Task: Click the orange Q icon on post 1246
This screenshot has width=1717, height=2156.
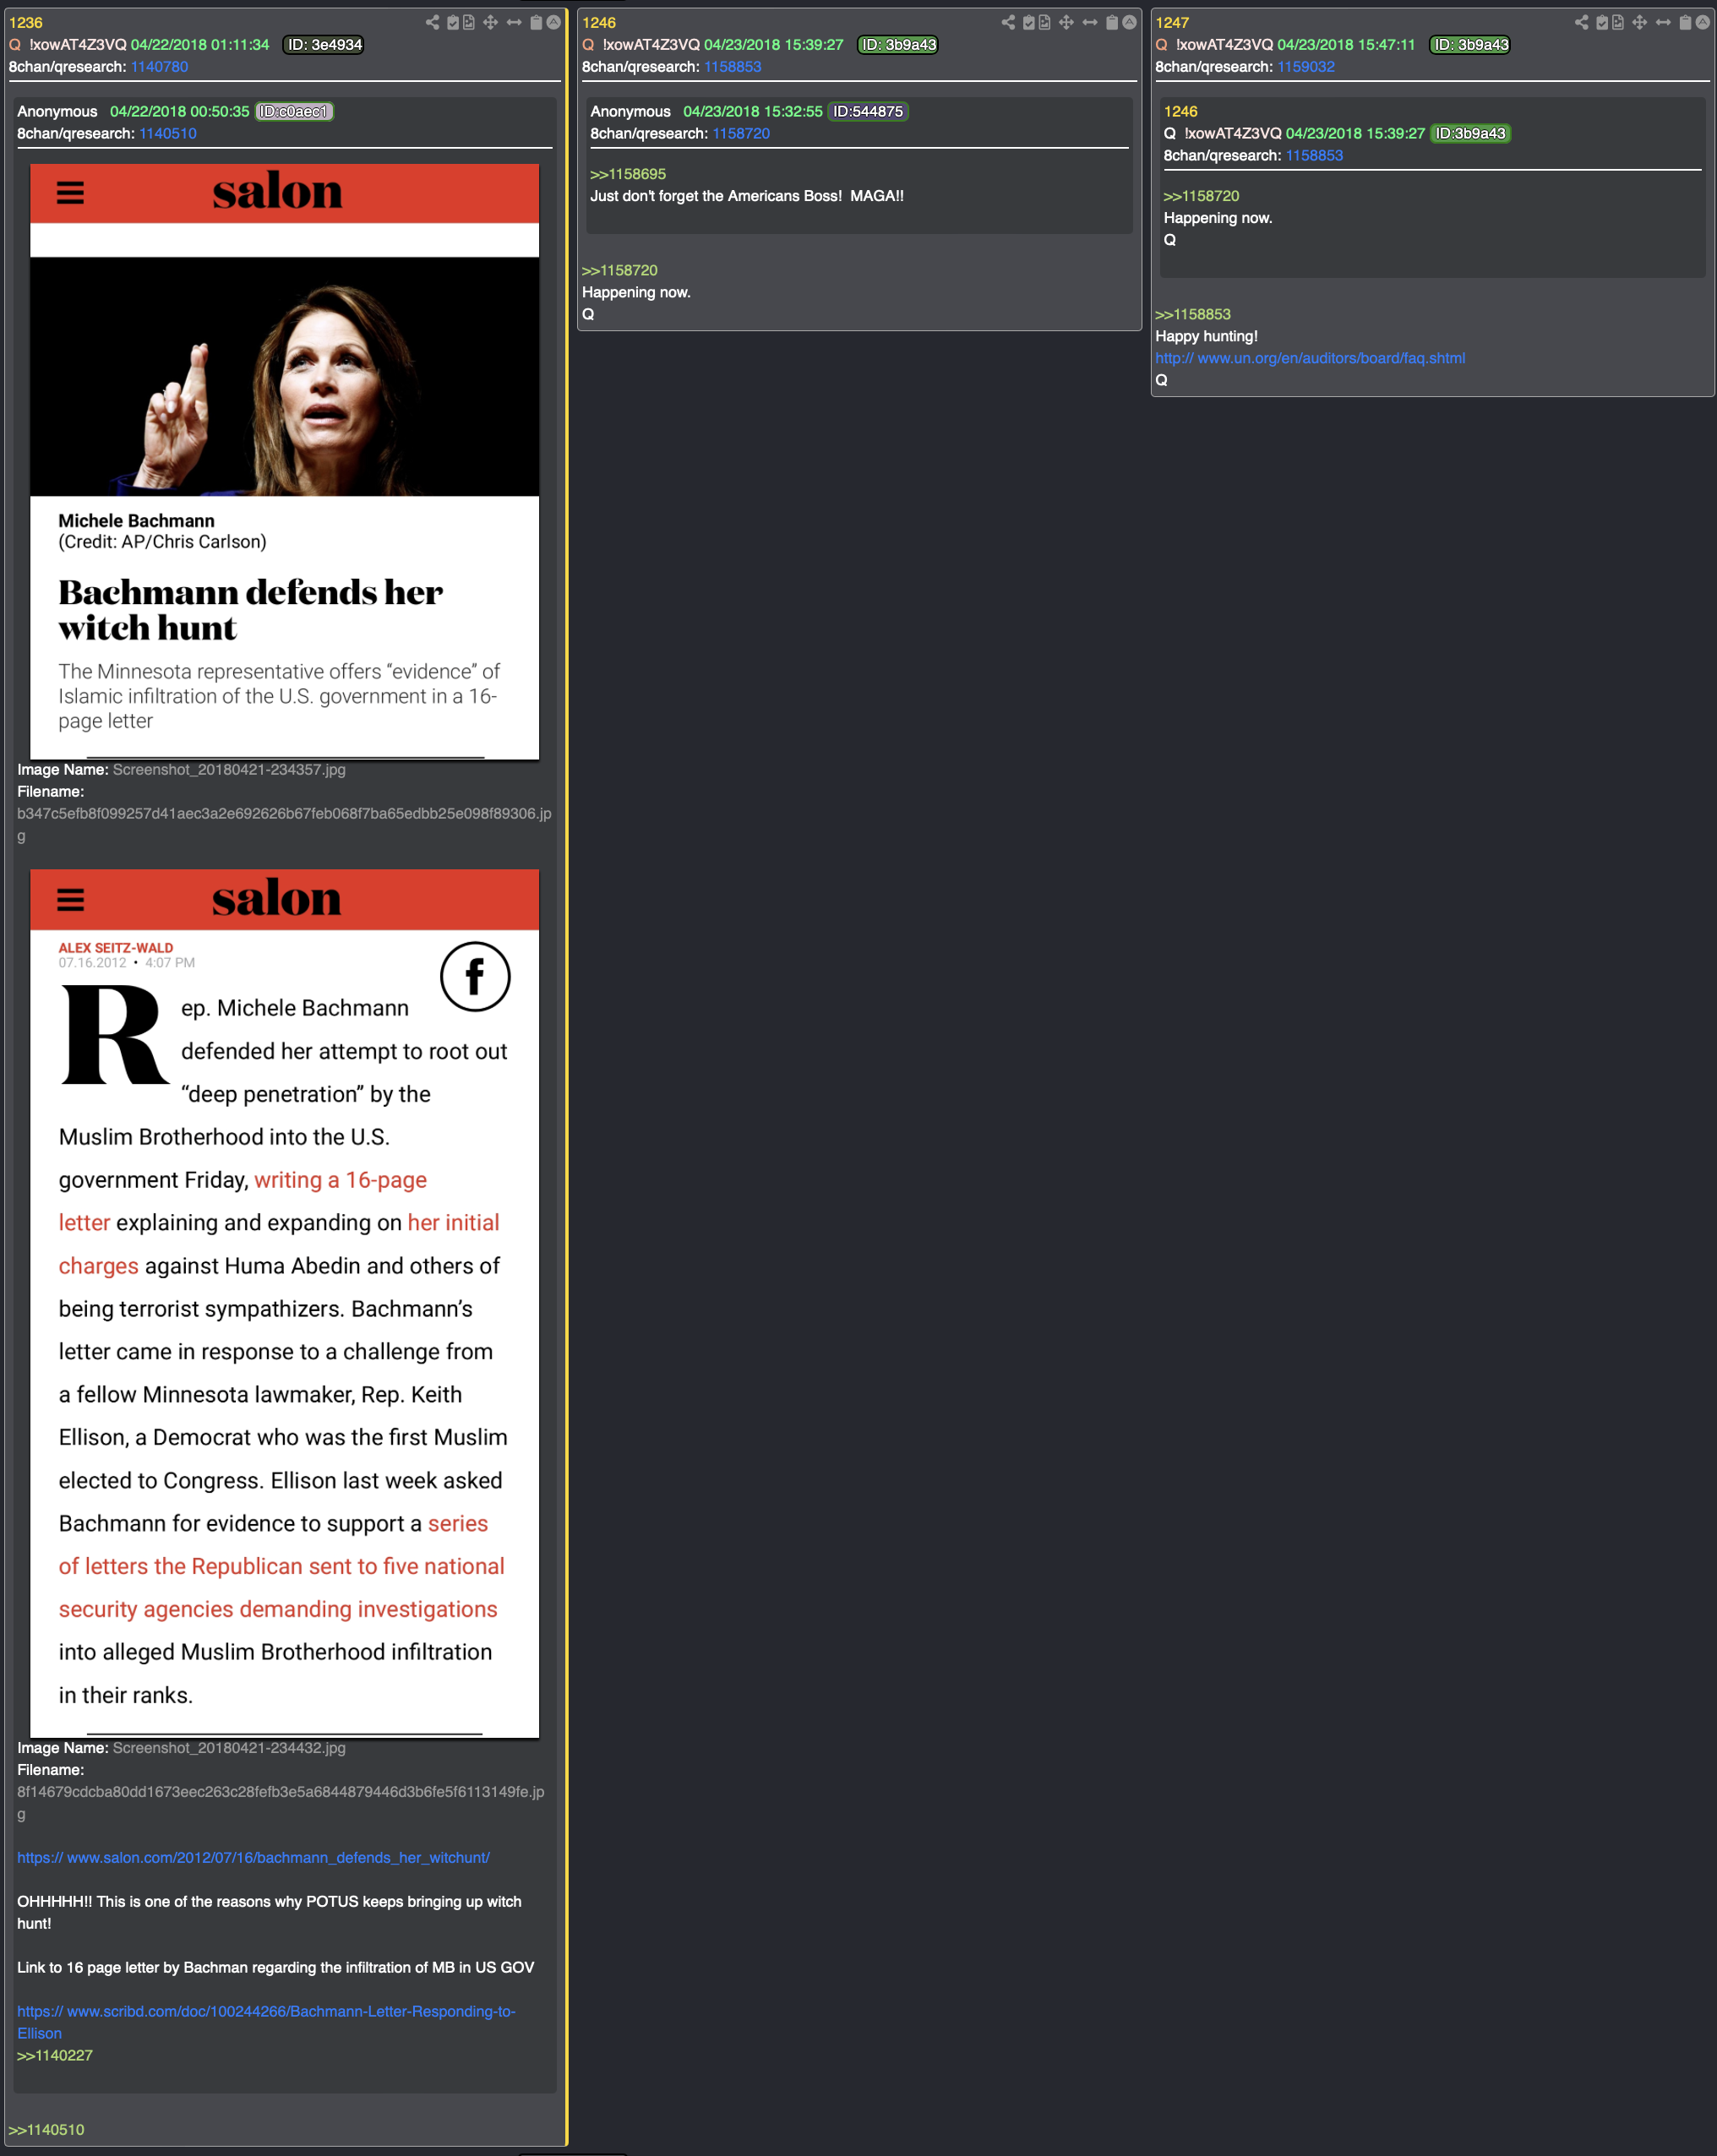Action: (x=588, y=44)
